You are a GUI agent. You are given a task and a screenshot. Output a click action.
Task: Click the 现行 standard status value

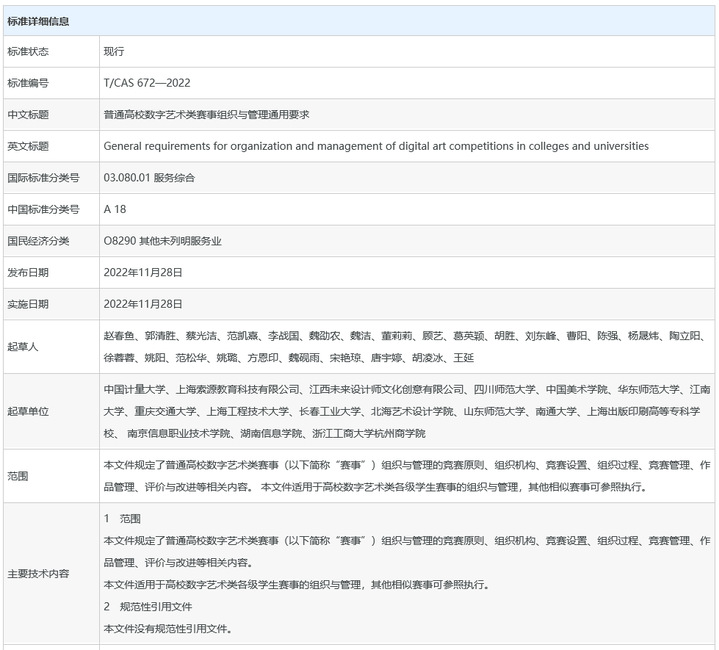tap(114, 51)
